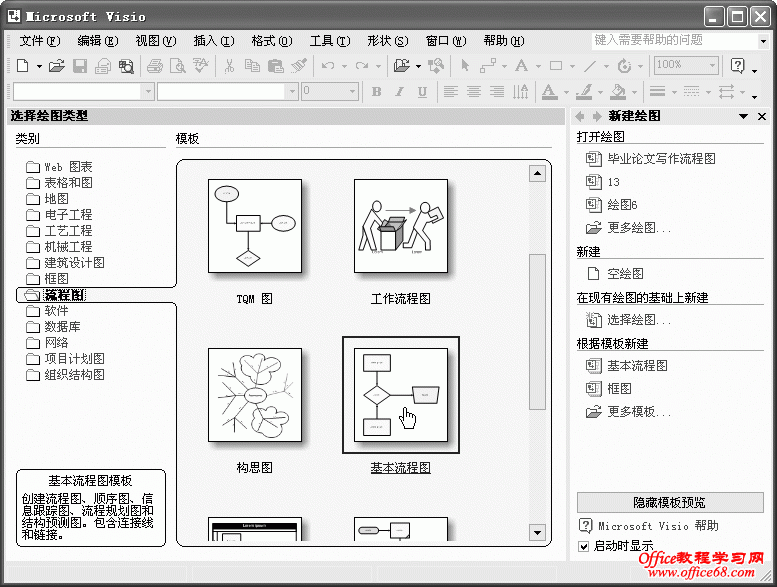The image size is (777, 587).
Task: Click the Print icon in toolbar
Action: (155, 66)
